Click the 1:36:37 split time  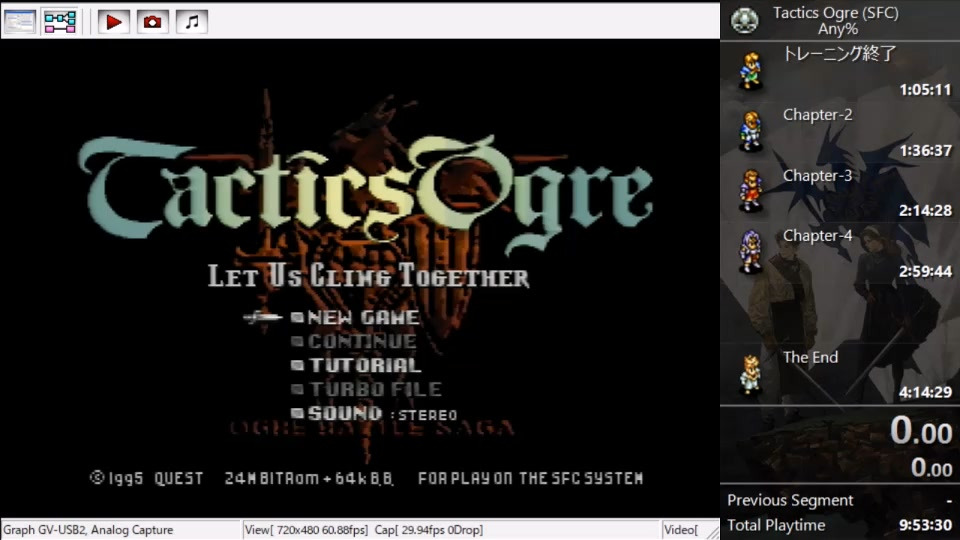click(x=925, y=151)
